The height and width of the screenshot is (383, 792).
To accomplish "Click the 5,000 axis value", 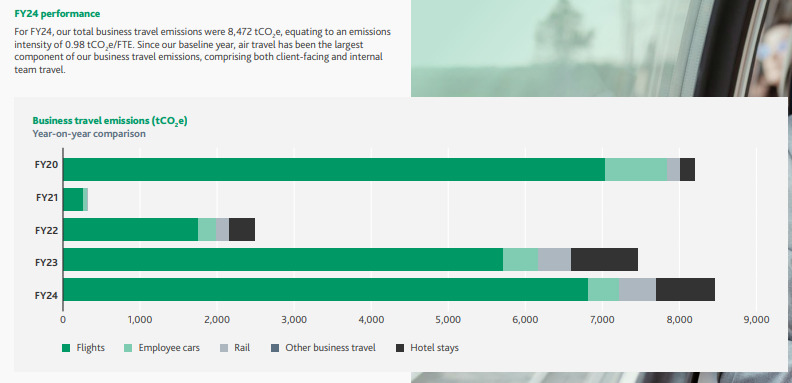I will [448, 319].
